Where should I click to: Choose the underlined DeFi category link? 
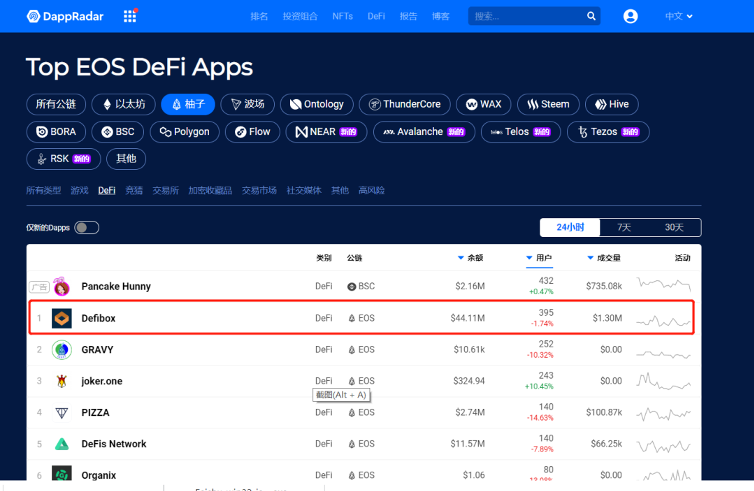pyautogui.click(x=107, y=190)
